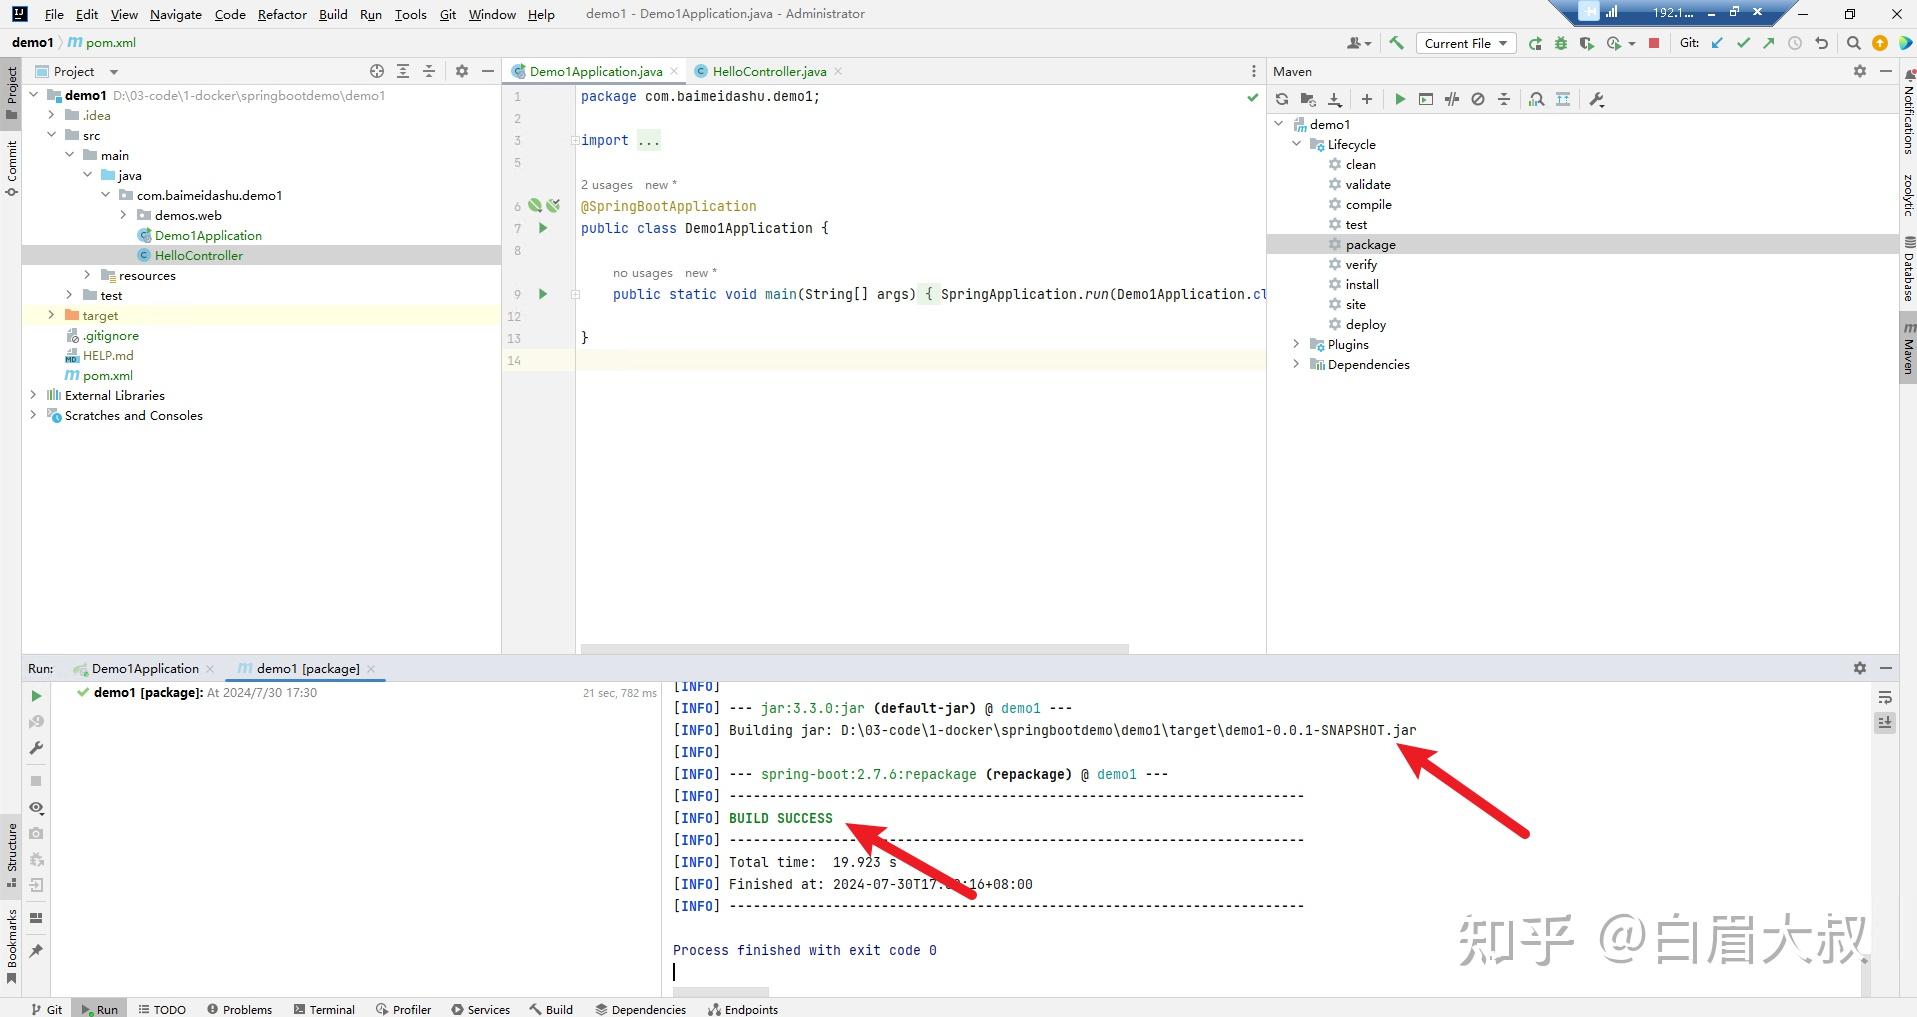Toggle Maven Offline Mode icon
This screenshot has width=1917, height=1017.
pos(1452,99)
